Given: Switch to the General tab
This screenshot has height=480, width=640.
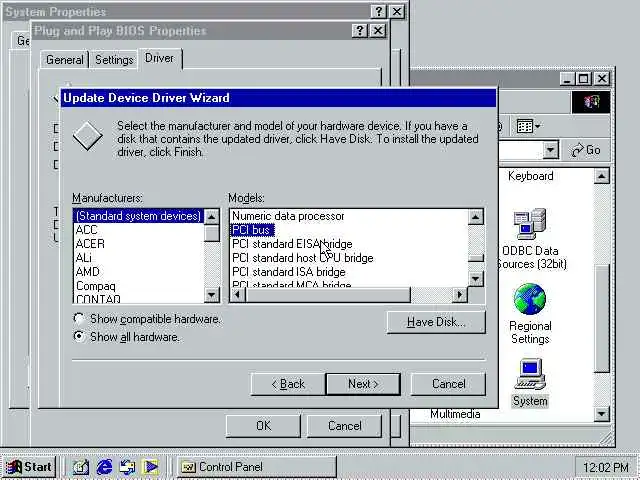Looking at the screenshot, I should 64,60.
